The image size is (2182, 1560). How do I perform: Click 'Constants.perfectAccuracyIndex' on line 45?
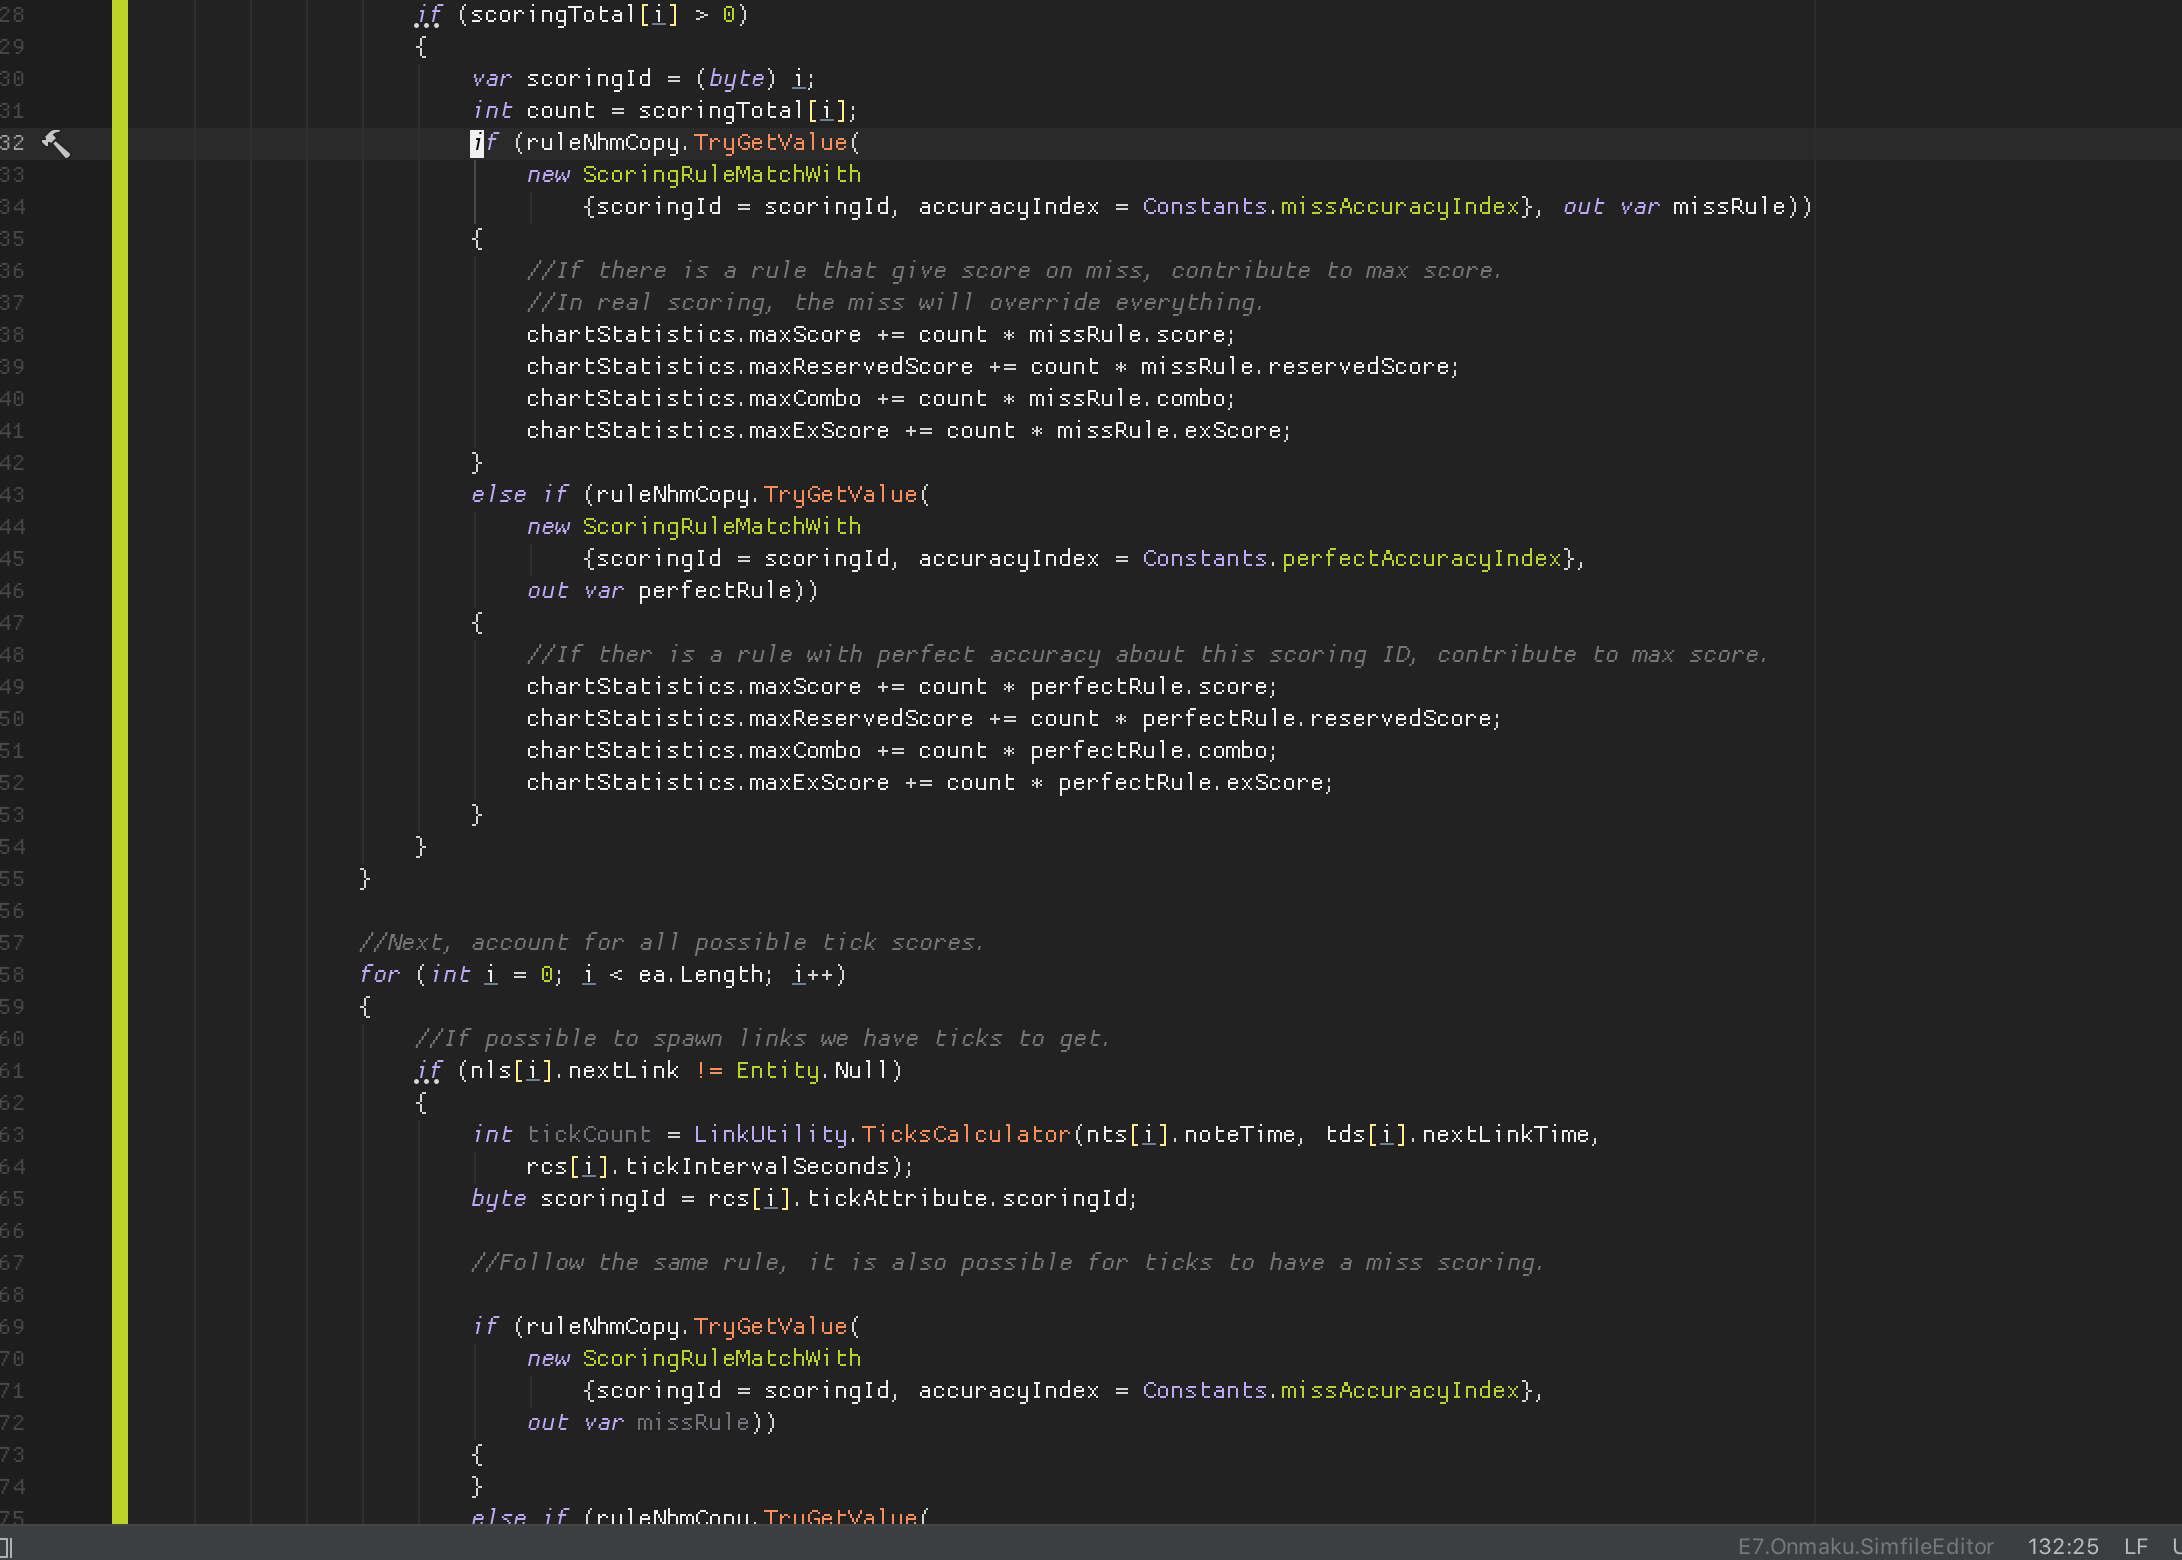pos(1353,559)
